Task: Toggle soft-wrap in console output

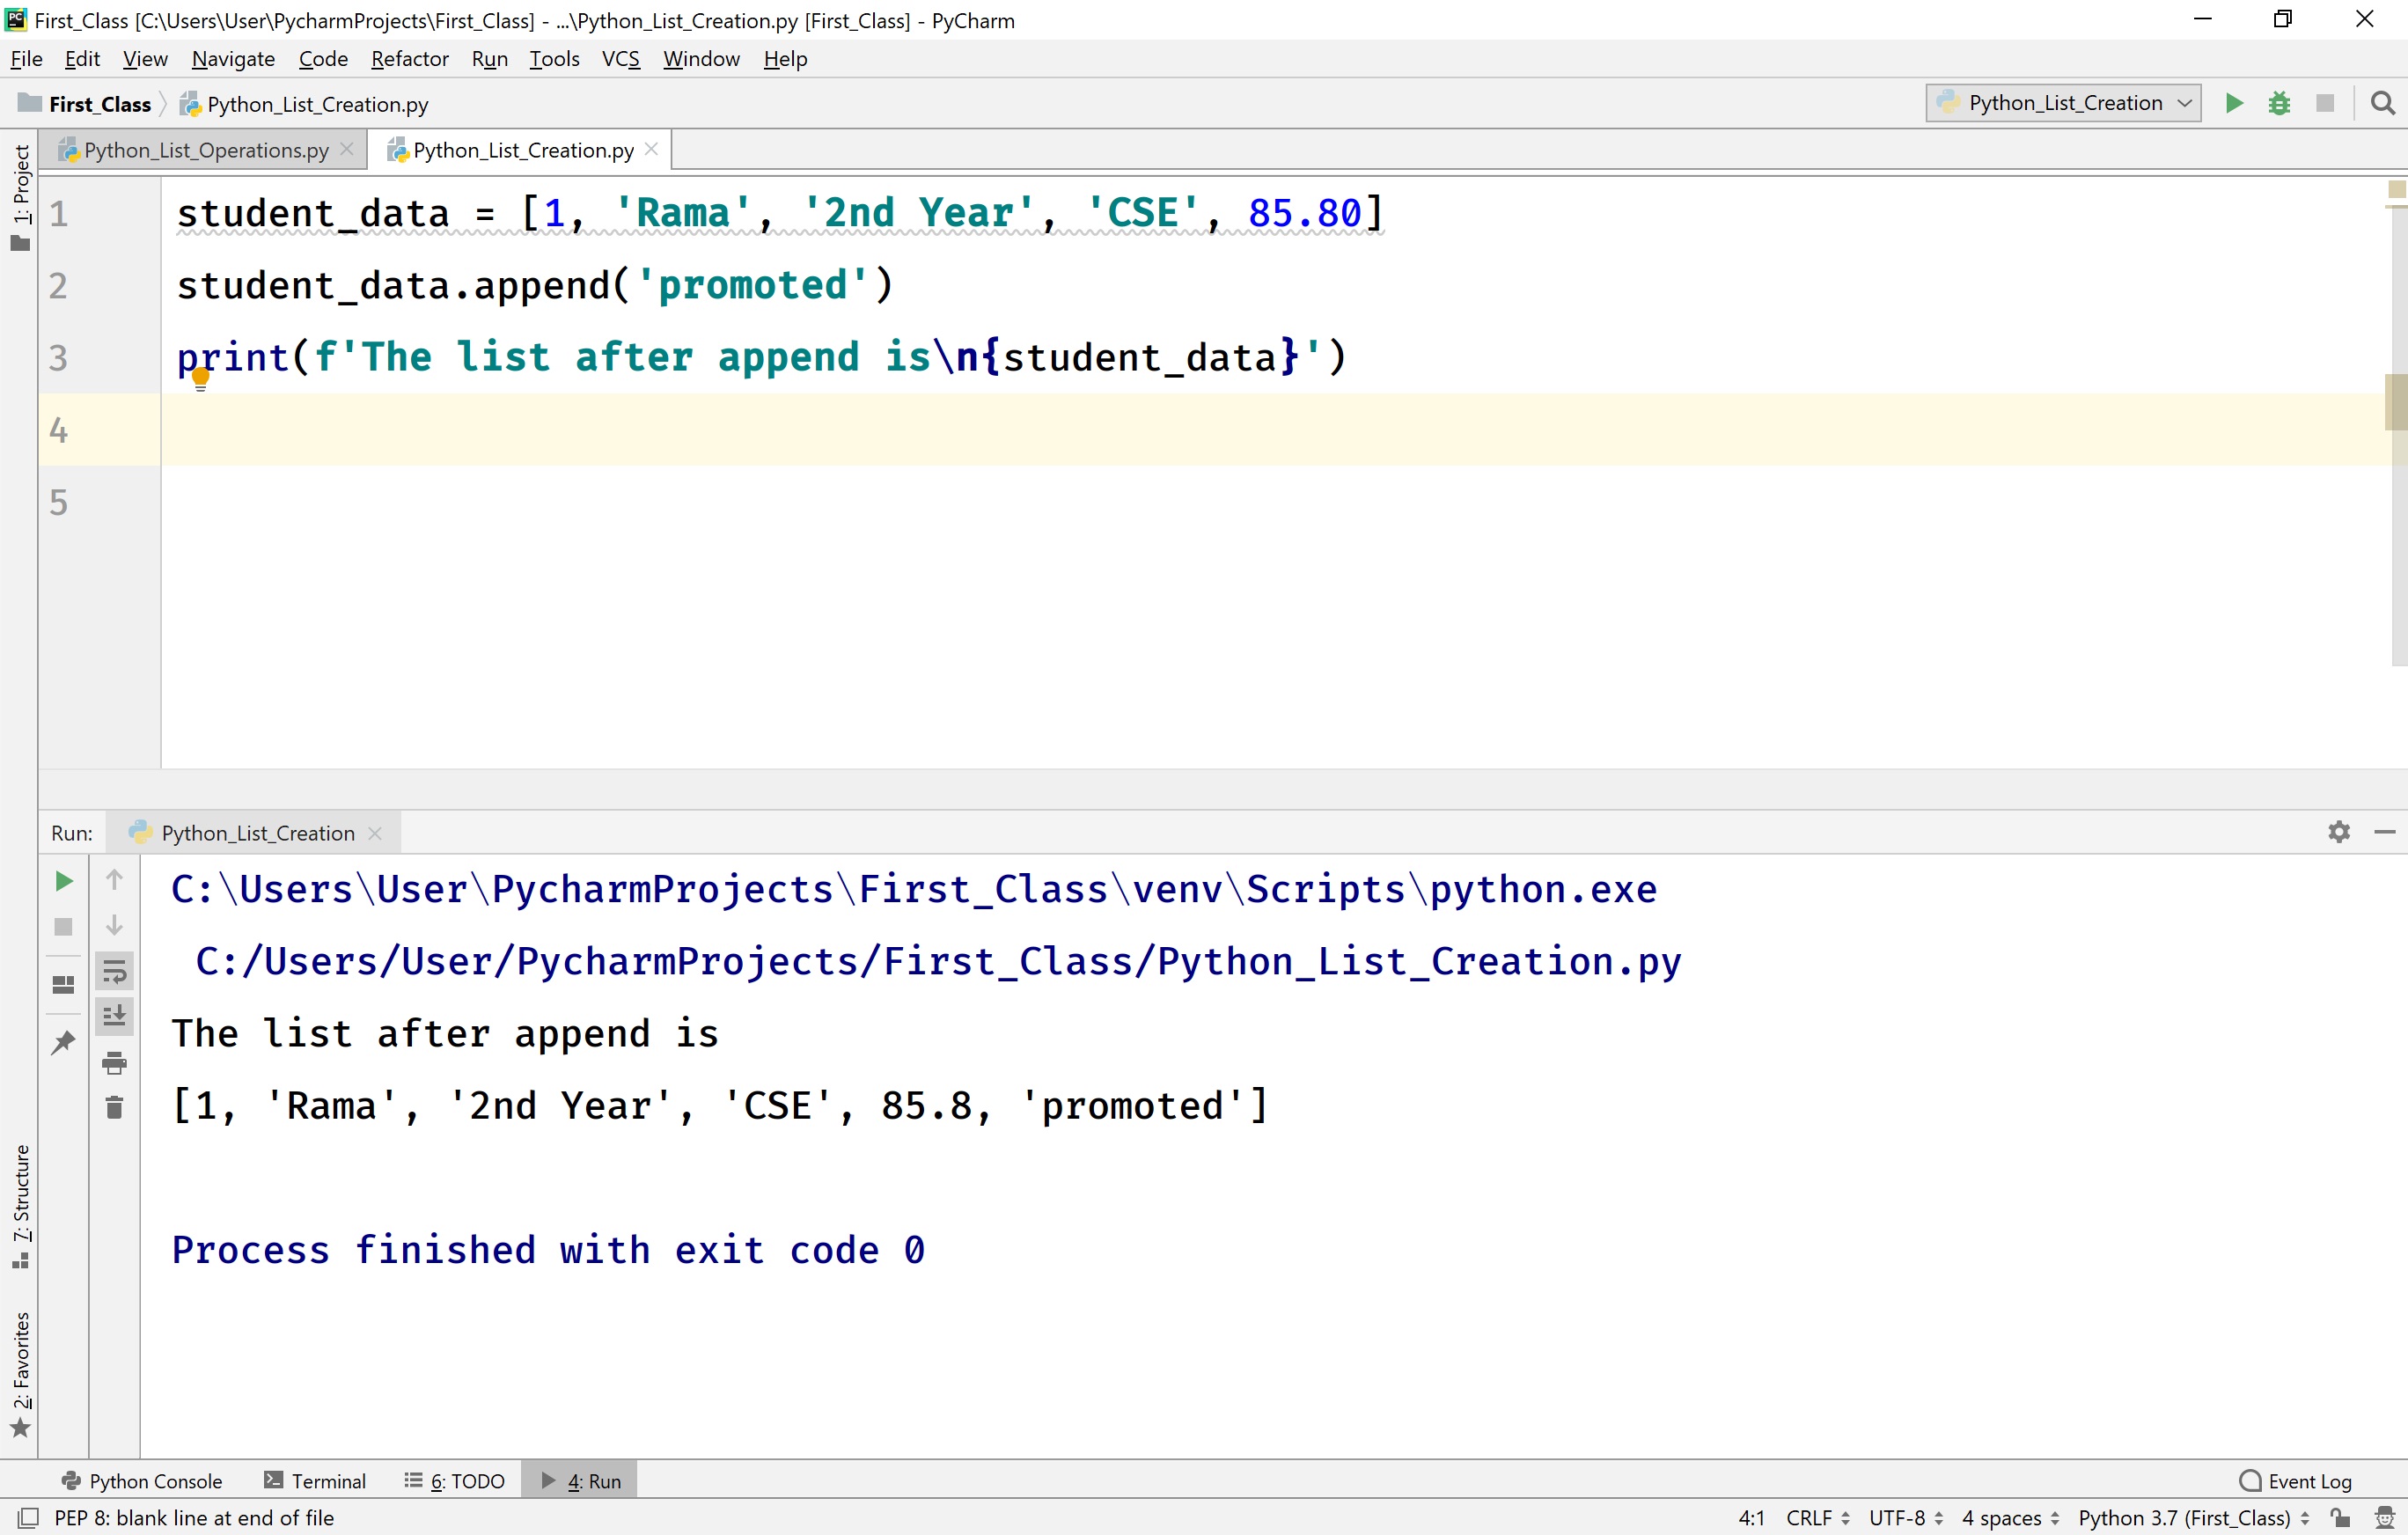Action: pos(114,970)
